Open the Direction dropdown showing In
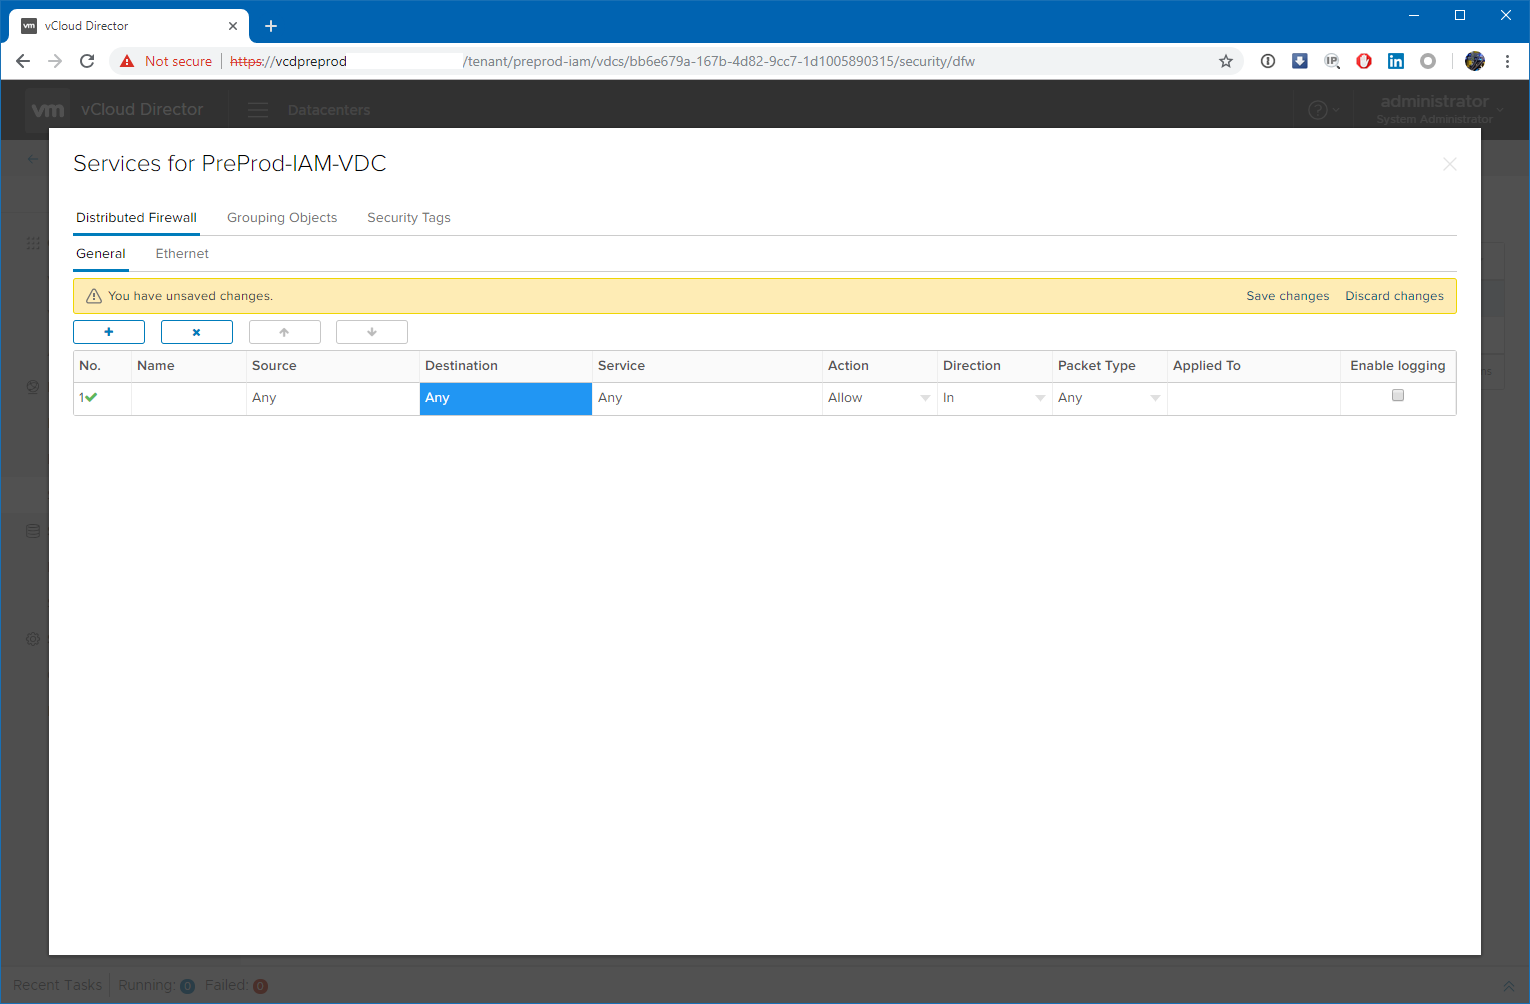1530x1004 pixels. [993, 398]
